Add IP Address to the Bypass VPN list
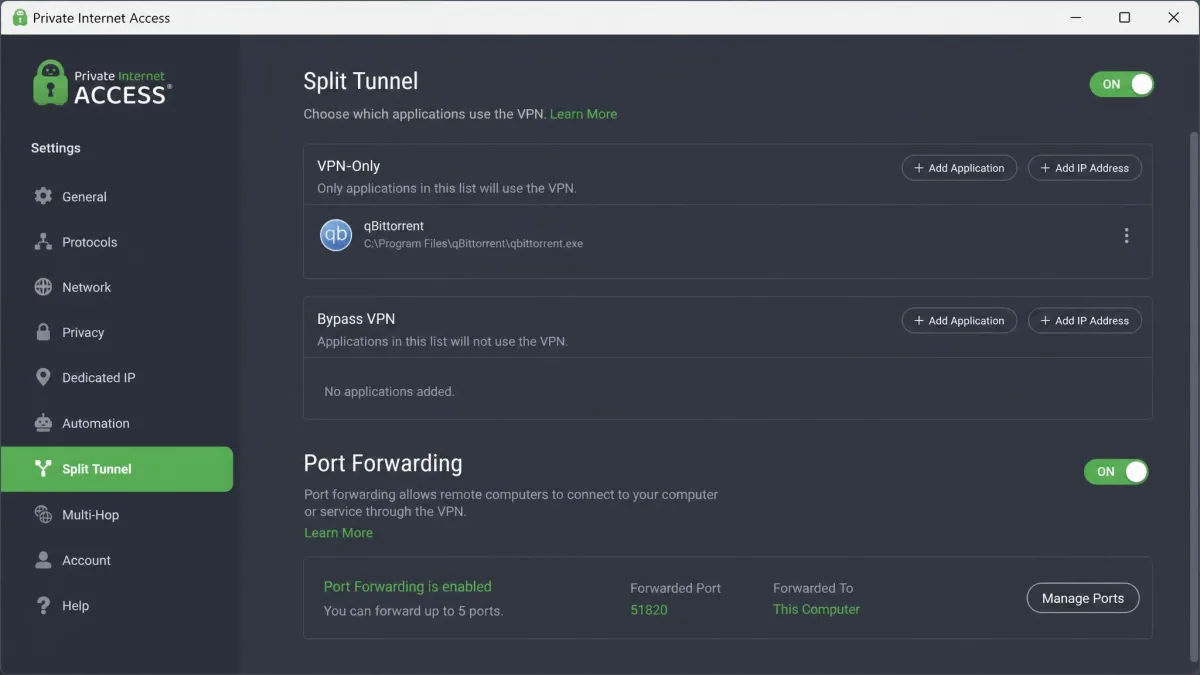The image size is (1200, 675). (1085, 320)
